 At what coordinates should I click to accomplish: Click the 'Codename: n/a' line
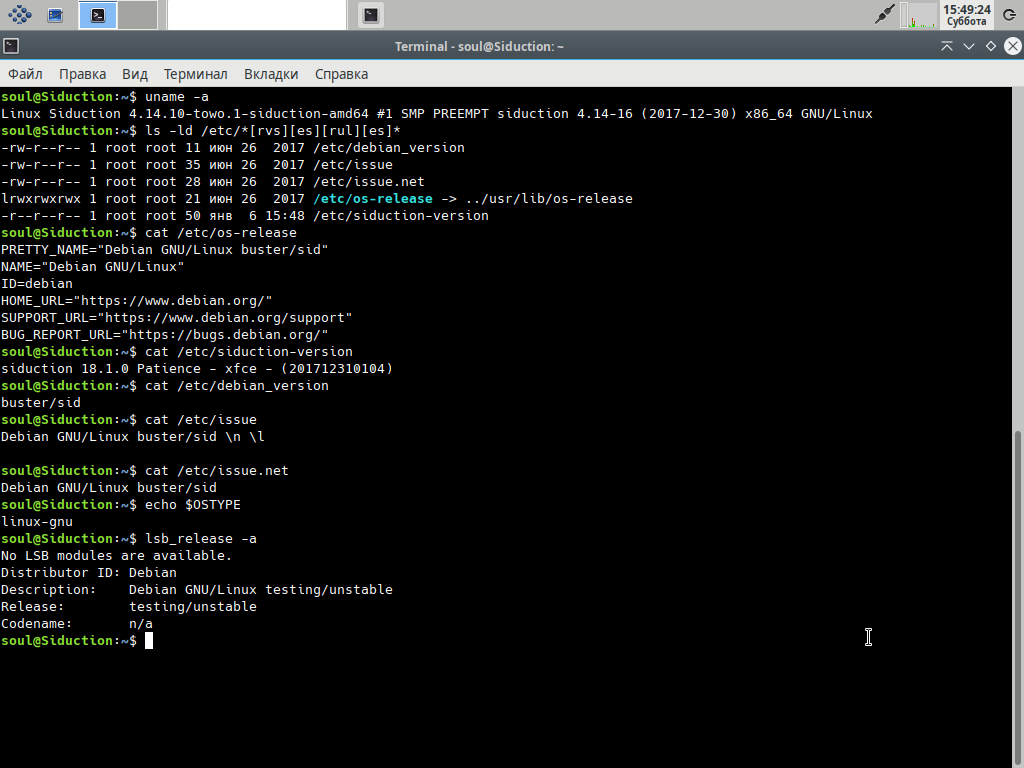coord(76,624)
